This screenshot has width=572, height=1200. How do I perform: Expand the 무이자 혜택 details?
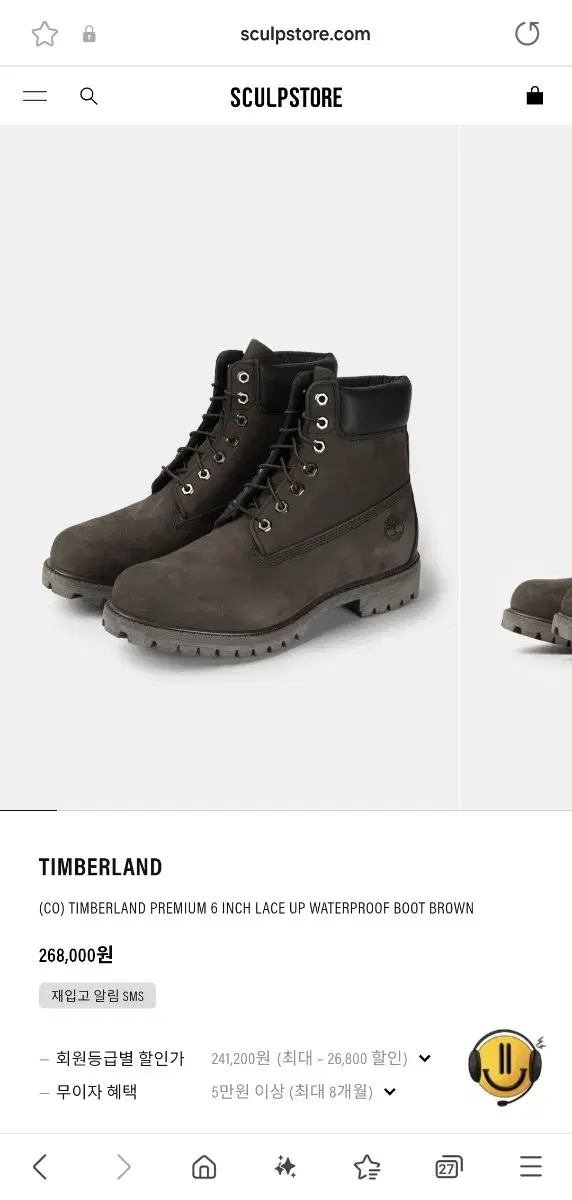coord(390,1092)
